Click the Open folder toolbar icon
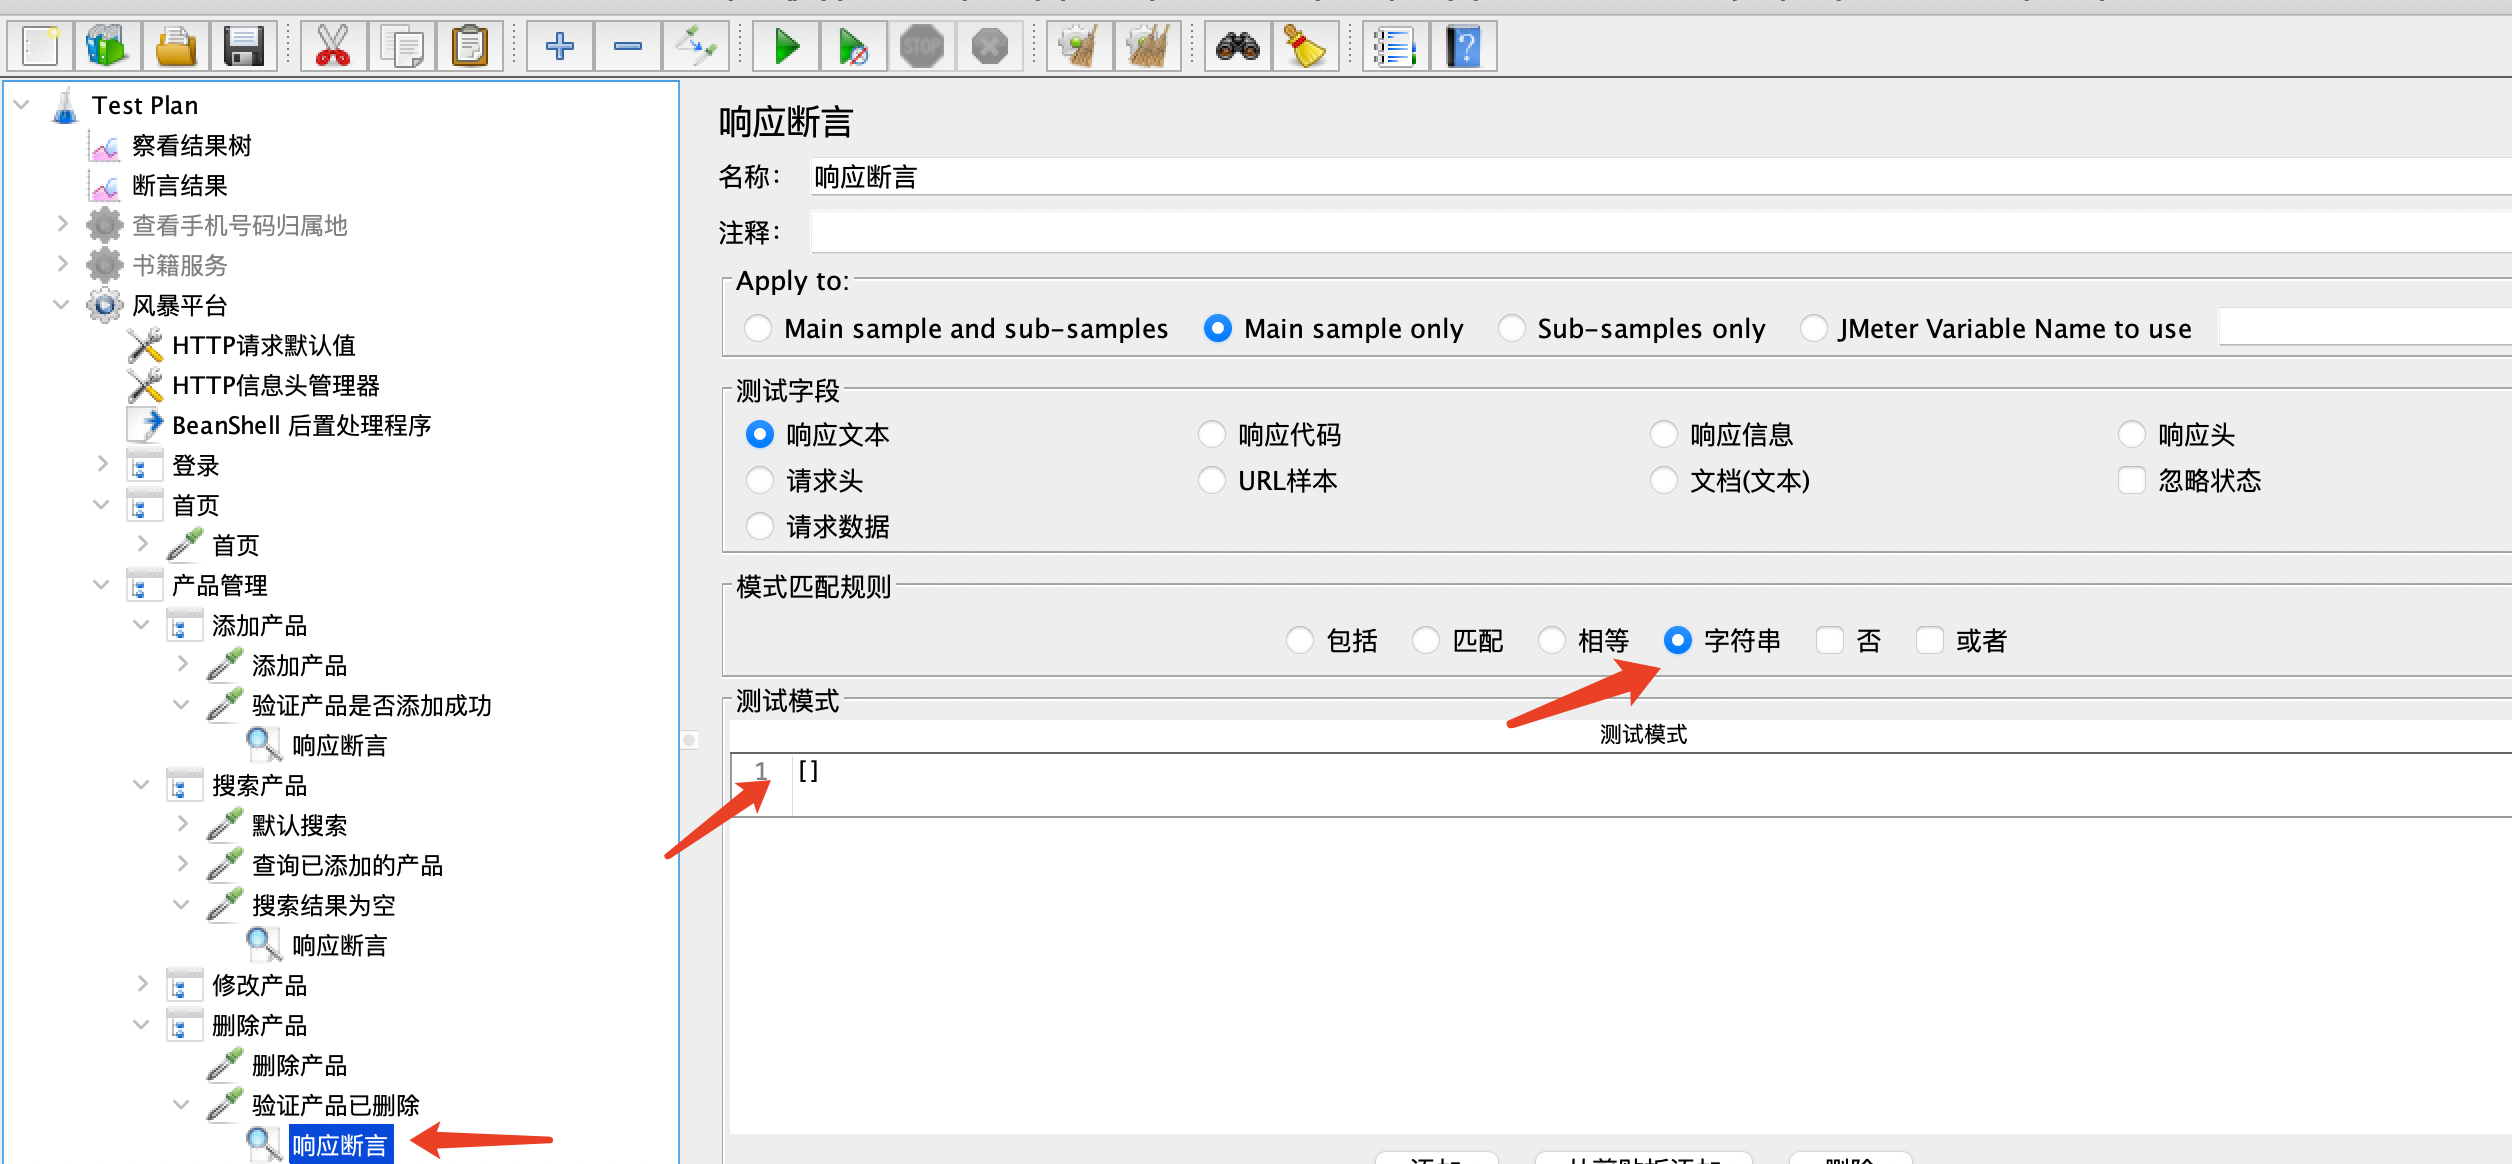Screen dimensions: 2512x1164 [176, 47]
